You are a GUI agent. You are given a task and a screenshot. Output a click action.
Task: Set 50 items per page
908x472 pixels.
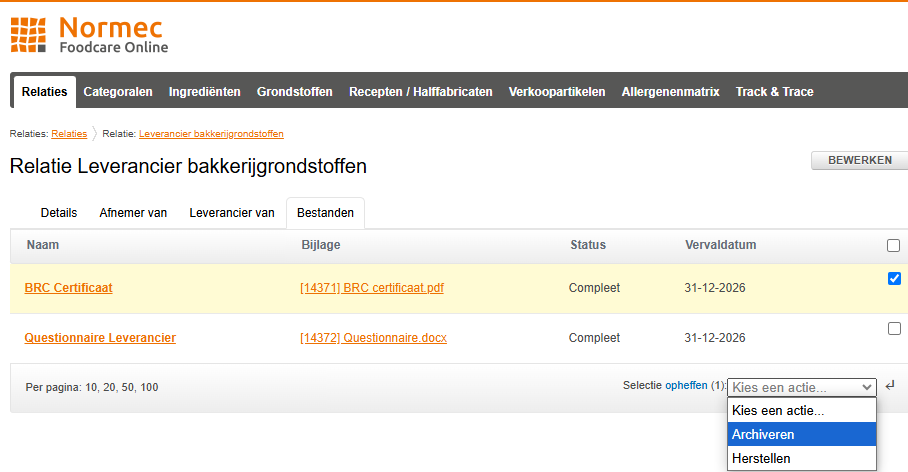coord(127,387)
